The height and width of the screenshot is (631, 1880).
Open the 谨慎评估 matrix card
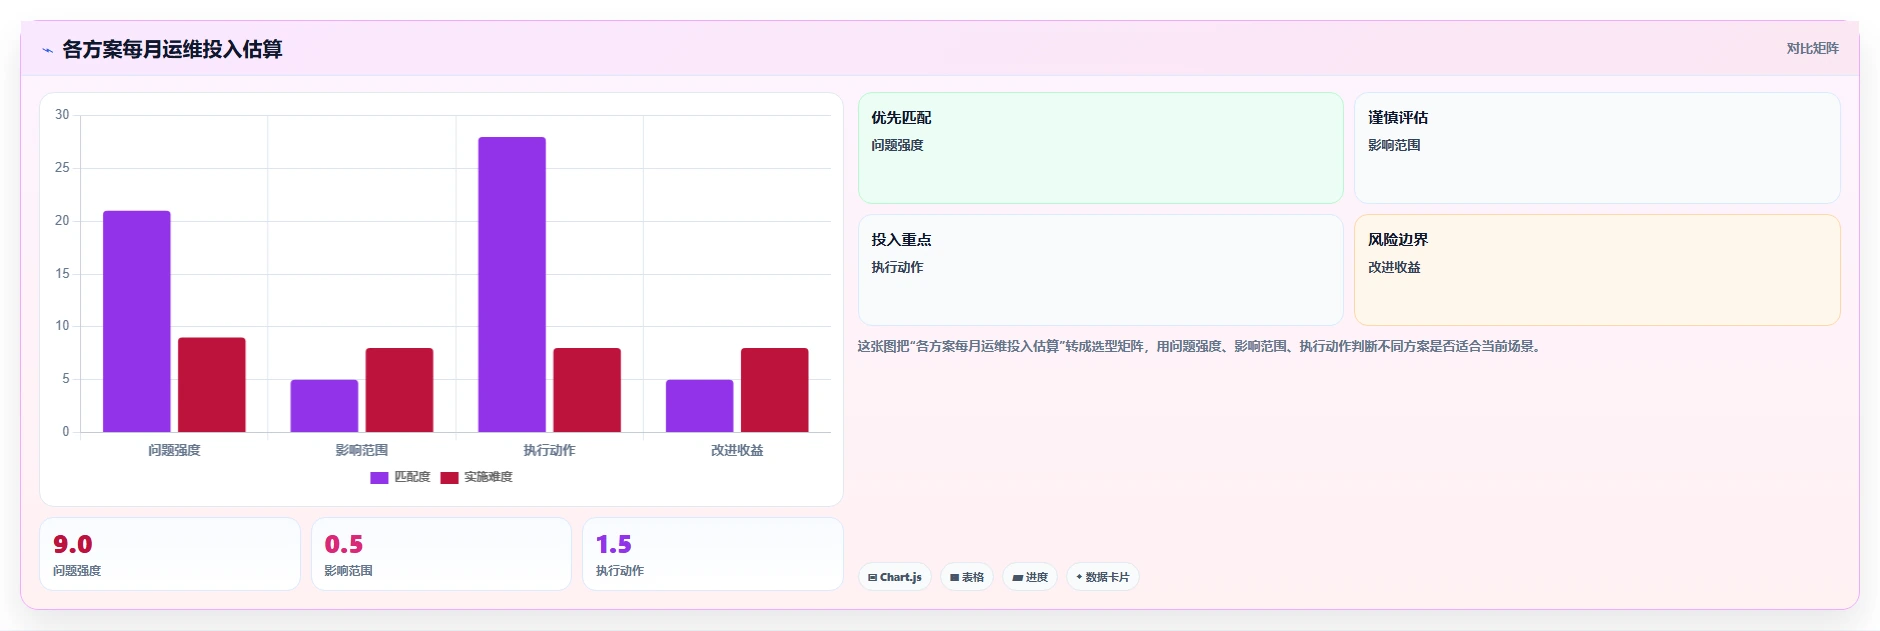pyautogui.click(x=1597, y=148)
